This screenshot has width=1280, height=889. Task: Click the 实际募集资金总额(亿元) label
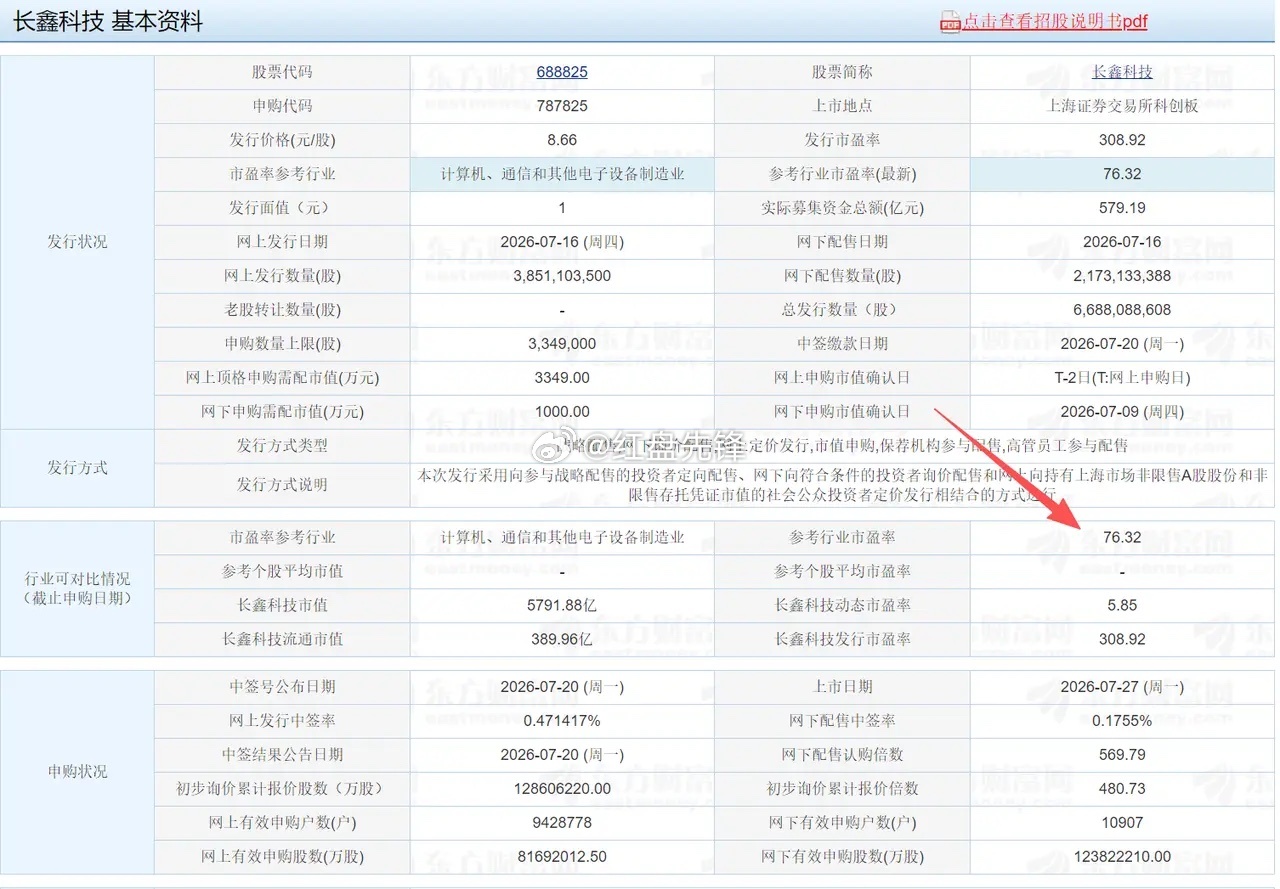point(843,208)
